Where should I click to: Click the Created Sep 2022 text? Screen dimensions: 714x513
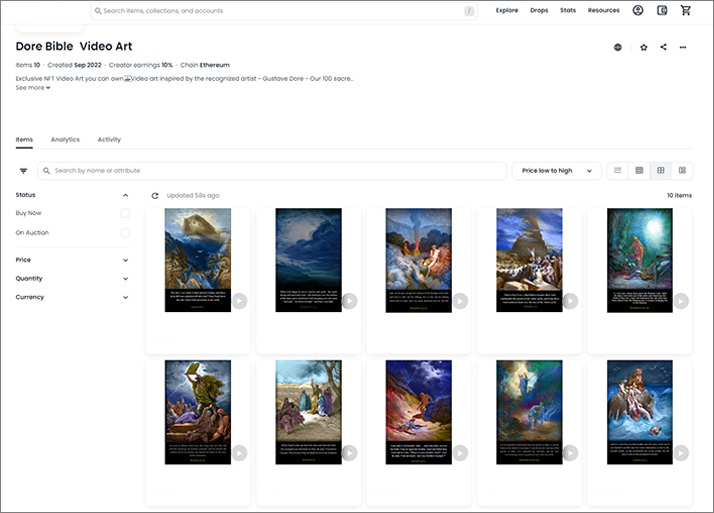pos(74,65)
